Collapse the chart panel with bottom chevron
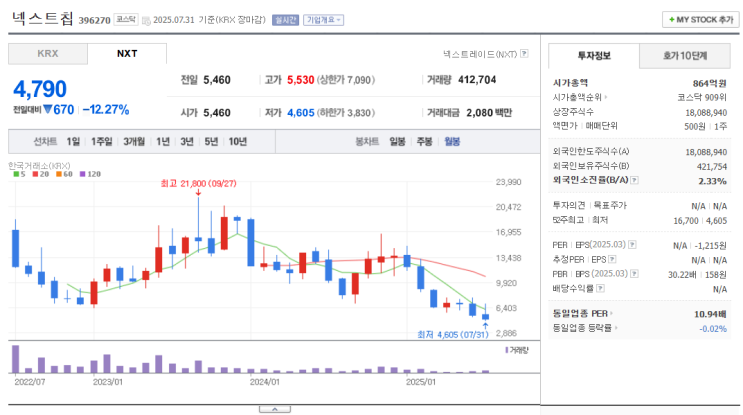Screen dimensions: 743x415 click(x=275, y=409)
